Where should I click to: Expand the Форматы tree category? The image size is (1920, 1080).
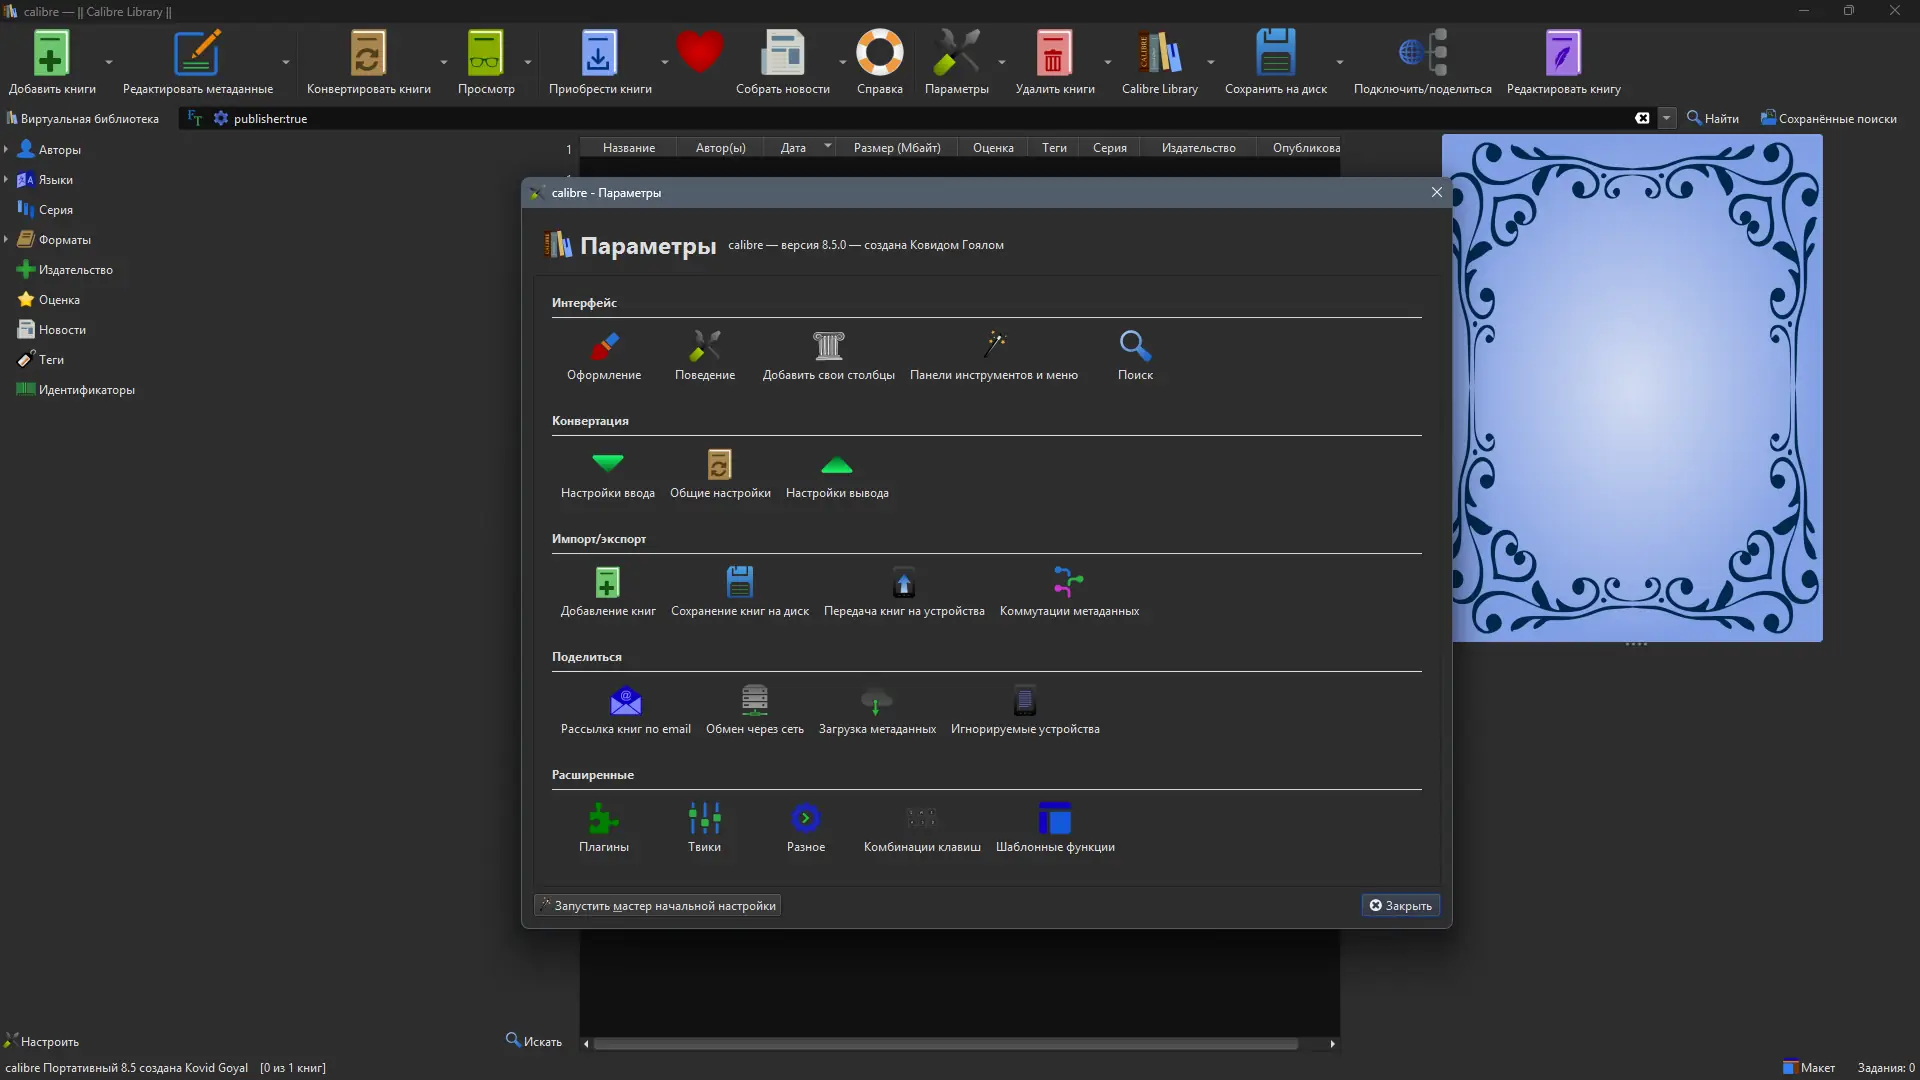point(6,240)
